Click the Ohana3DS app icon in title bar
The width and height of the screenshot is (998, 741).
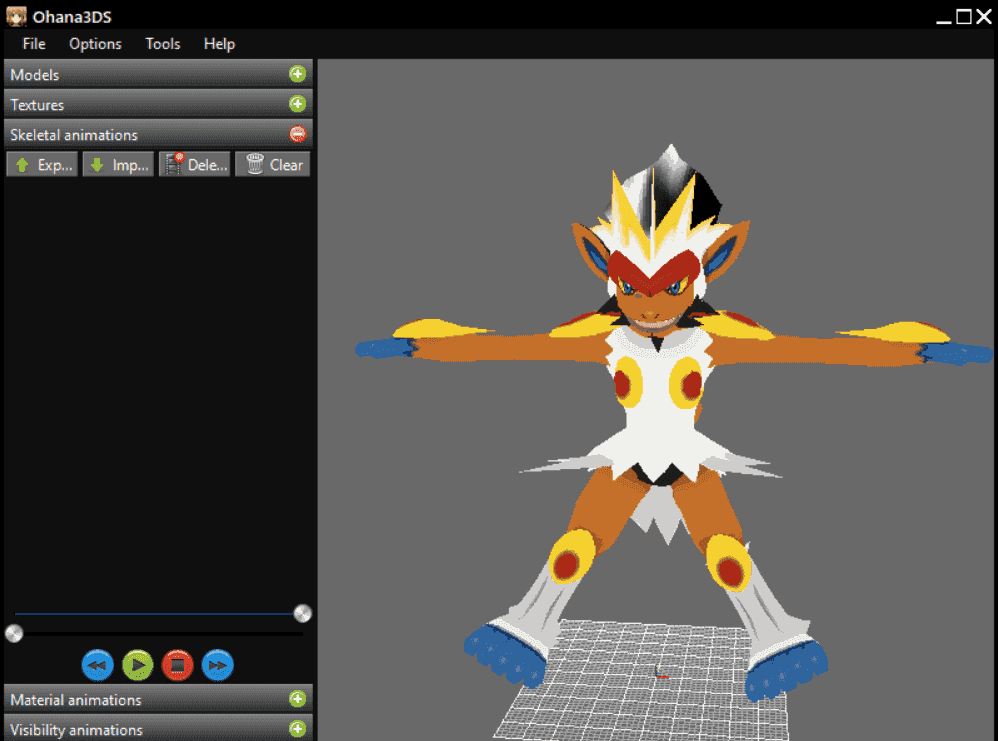(x=16, y=16)
